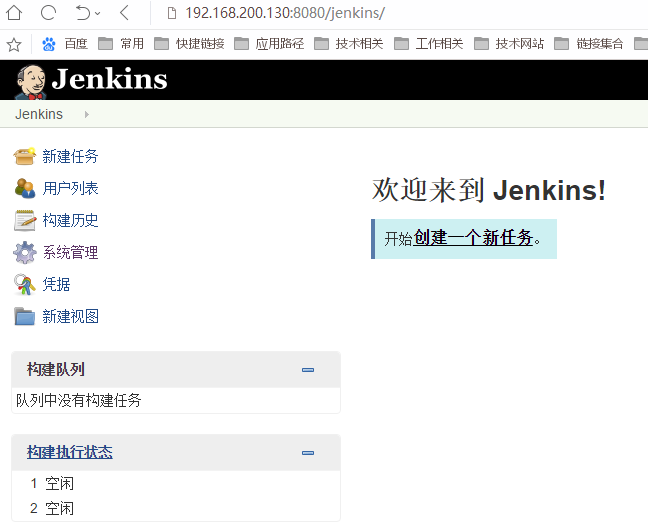Viewport: 648px width, 528px height.
Task: Open the 凭据 link
Action: coord(56,284)
